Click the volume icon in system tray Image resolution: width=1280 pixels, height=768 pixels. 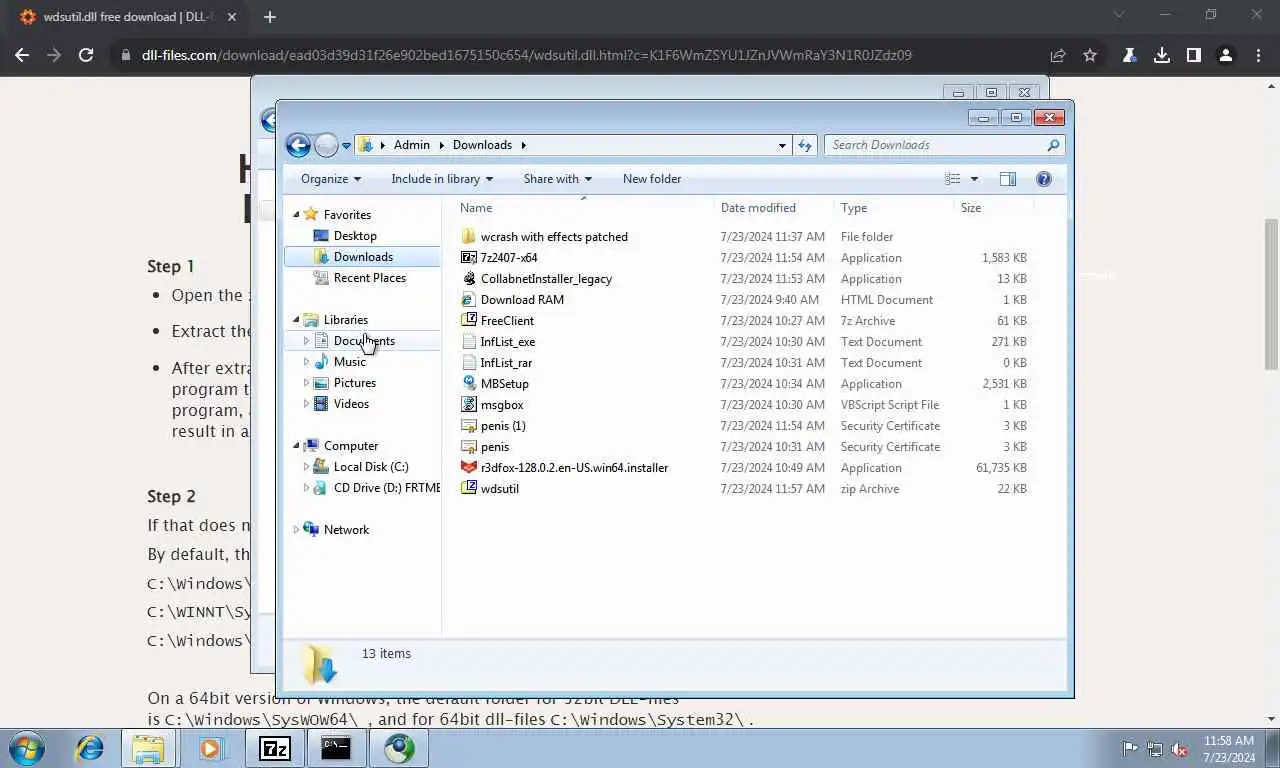1179,749
